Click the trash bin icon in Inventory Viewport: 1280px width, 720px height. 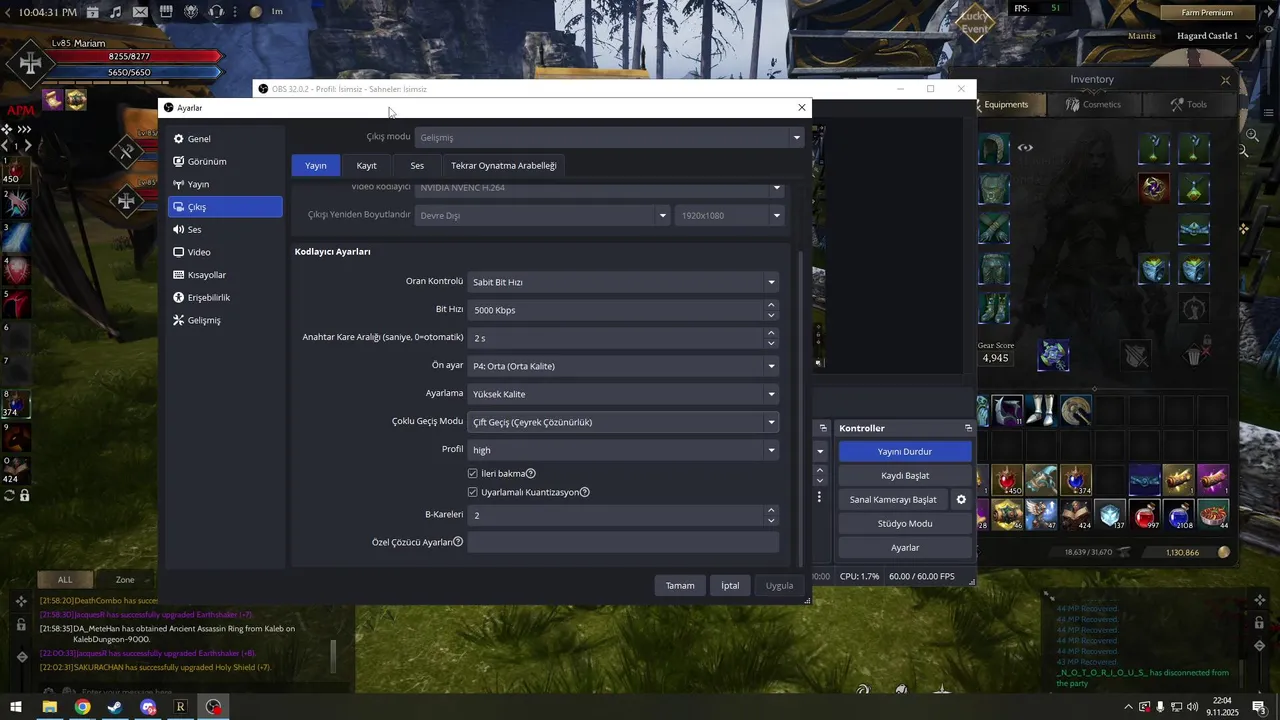pyautogui.click(x=1194, y=354)
